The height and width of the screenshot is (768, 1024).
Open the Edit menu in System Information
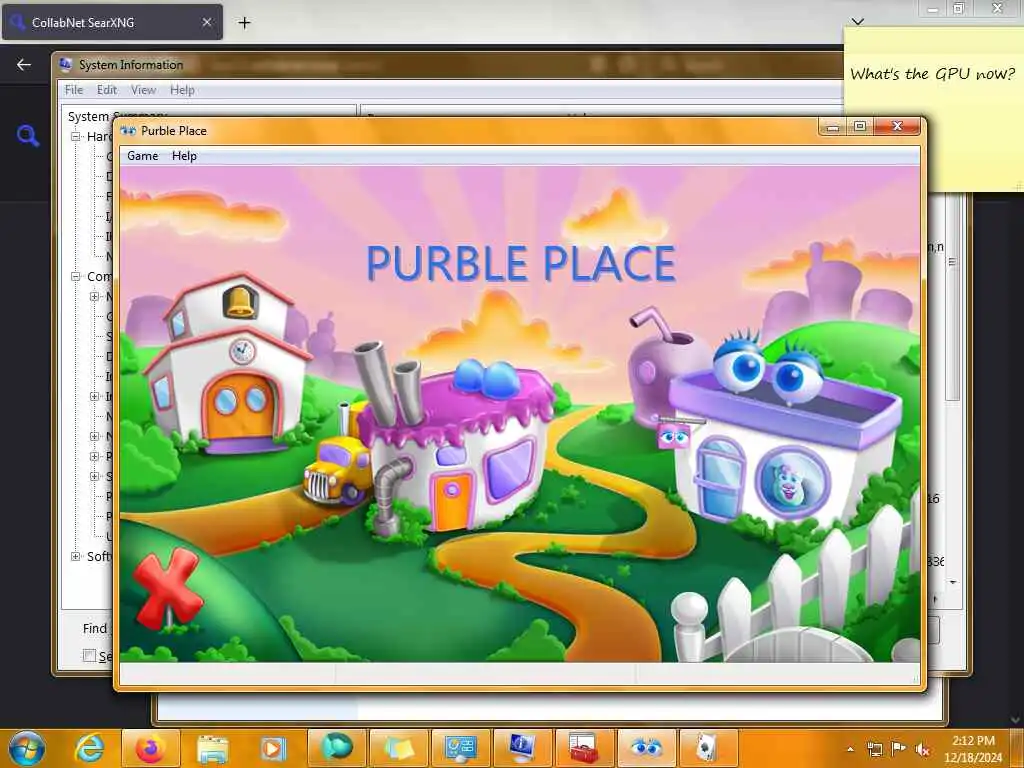pos(106,90)
